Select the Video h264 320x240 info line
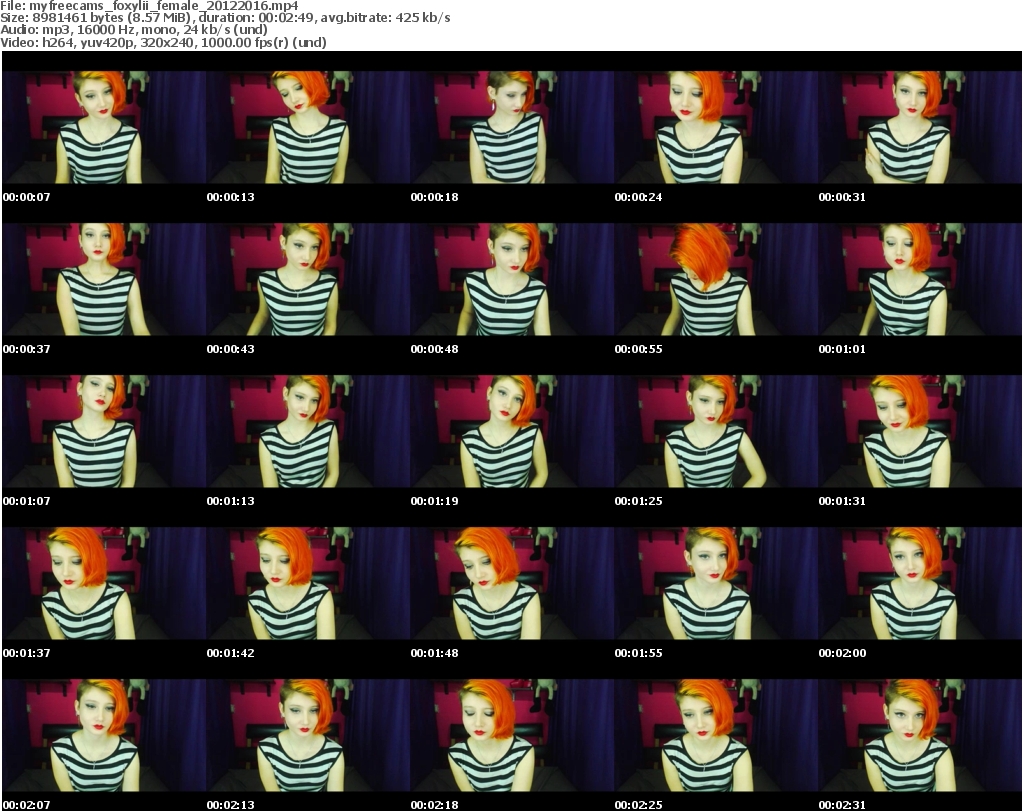Screen dimensions: 1024x811 click(163, 42)
